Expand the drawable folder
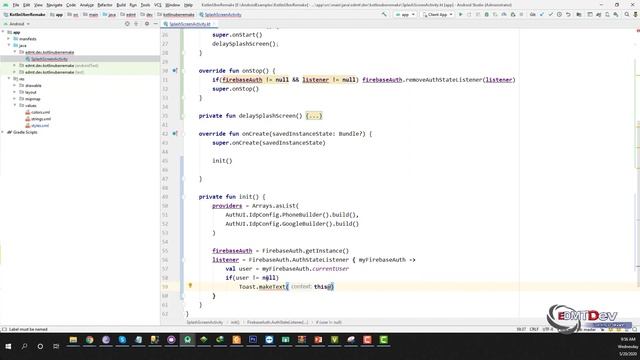This screenshot has height=360, width=640. pos(15,85)
